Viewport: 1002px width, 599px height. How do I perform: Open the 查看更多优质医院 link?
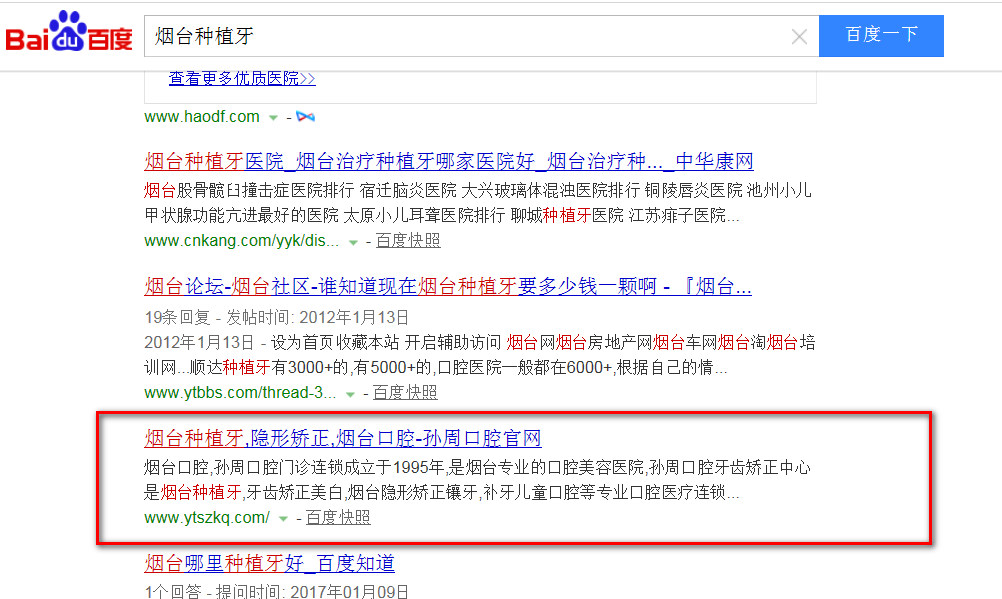pos(241,78)
